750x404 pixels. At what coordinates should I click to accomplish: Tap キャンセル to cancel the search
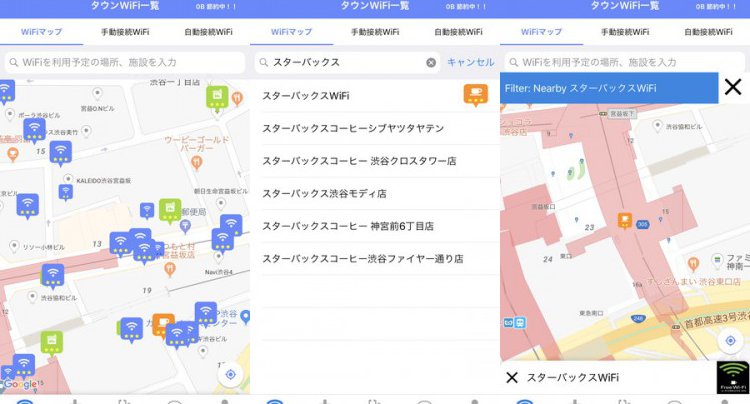471,62
